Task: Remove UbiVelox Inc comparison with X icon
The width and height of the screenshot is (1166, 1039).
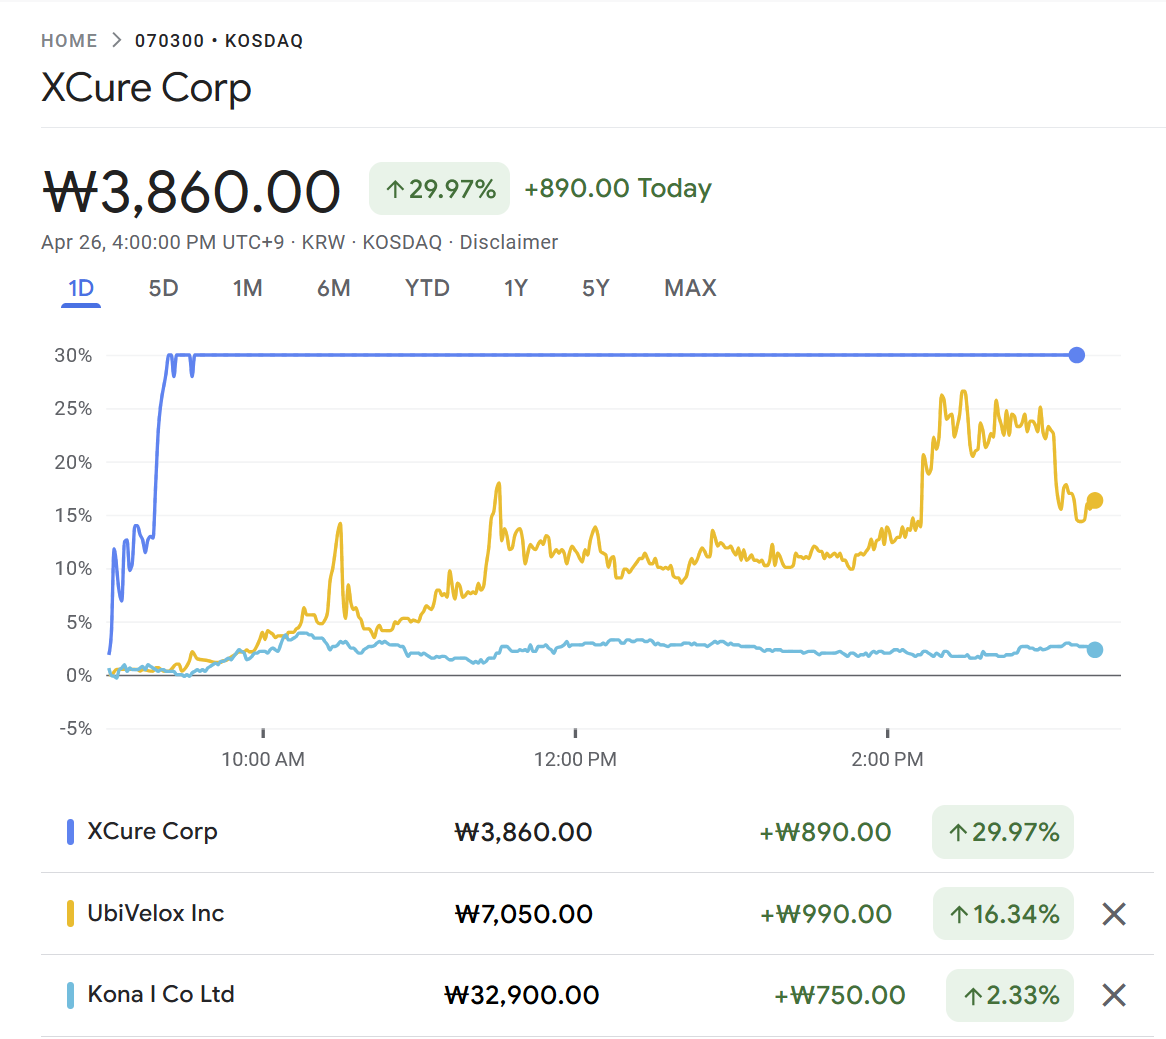Action: [1113, 913]
